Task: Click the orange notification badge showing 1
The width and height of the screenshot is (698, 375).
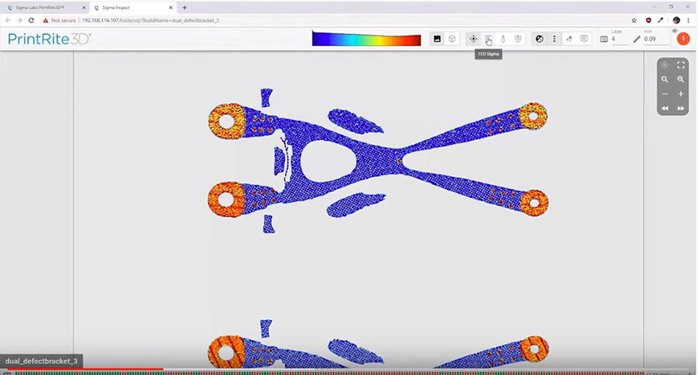Action: (x=683, y=39)
